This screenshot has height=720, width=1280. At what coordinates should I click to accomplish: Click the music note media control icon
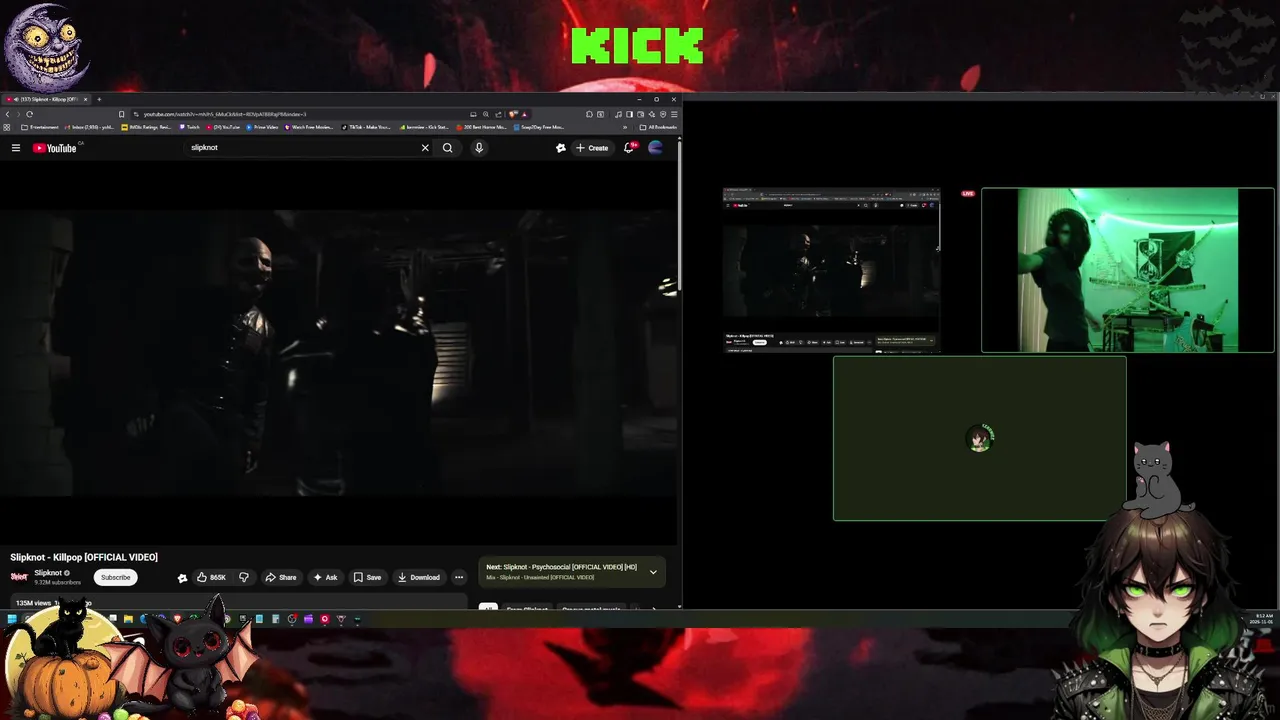pos(618,114)
